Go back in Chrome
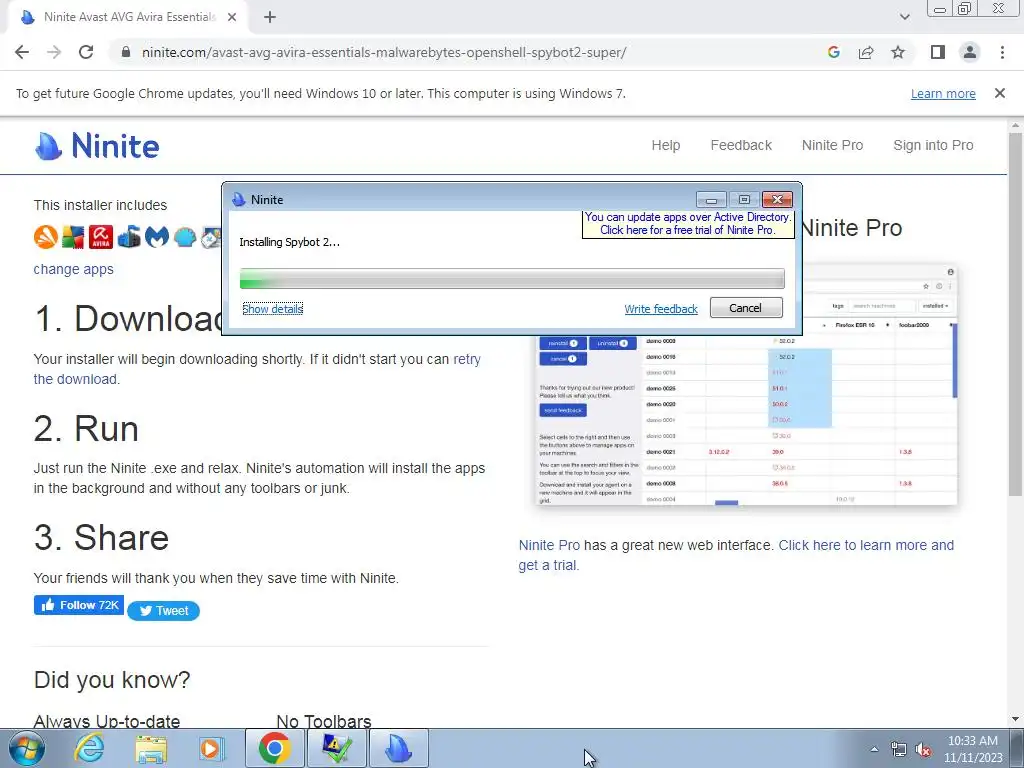The width and height of the screenshot is (1024, 768). coord(22,52)
